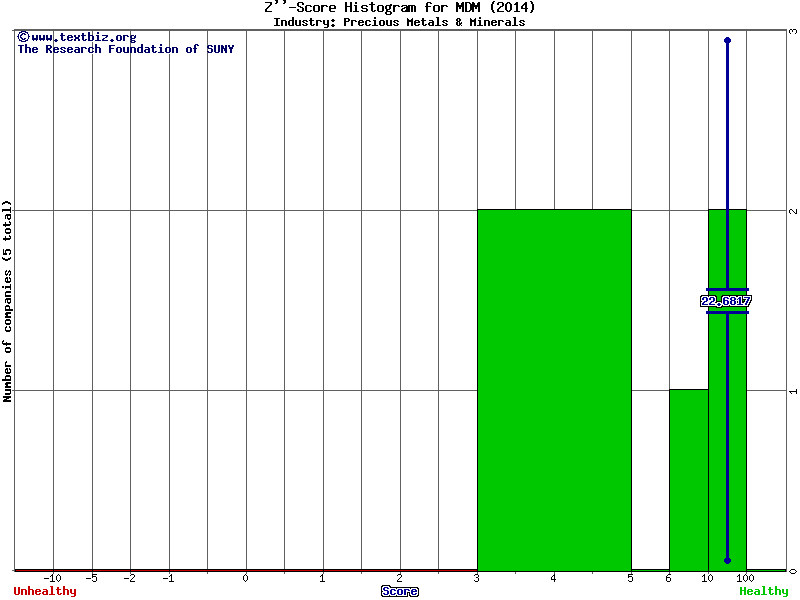
Task: Click the red Unhealthy label
Action: pos(45,591)
